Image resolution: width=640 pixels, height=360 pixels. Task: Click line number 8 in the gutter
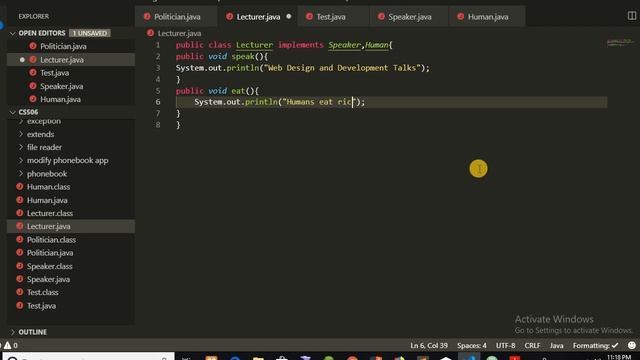[x=158, y=125]
